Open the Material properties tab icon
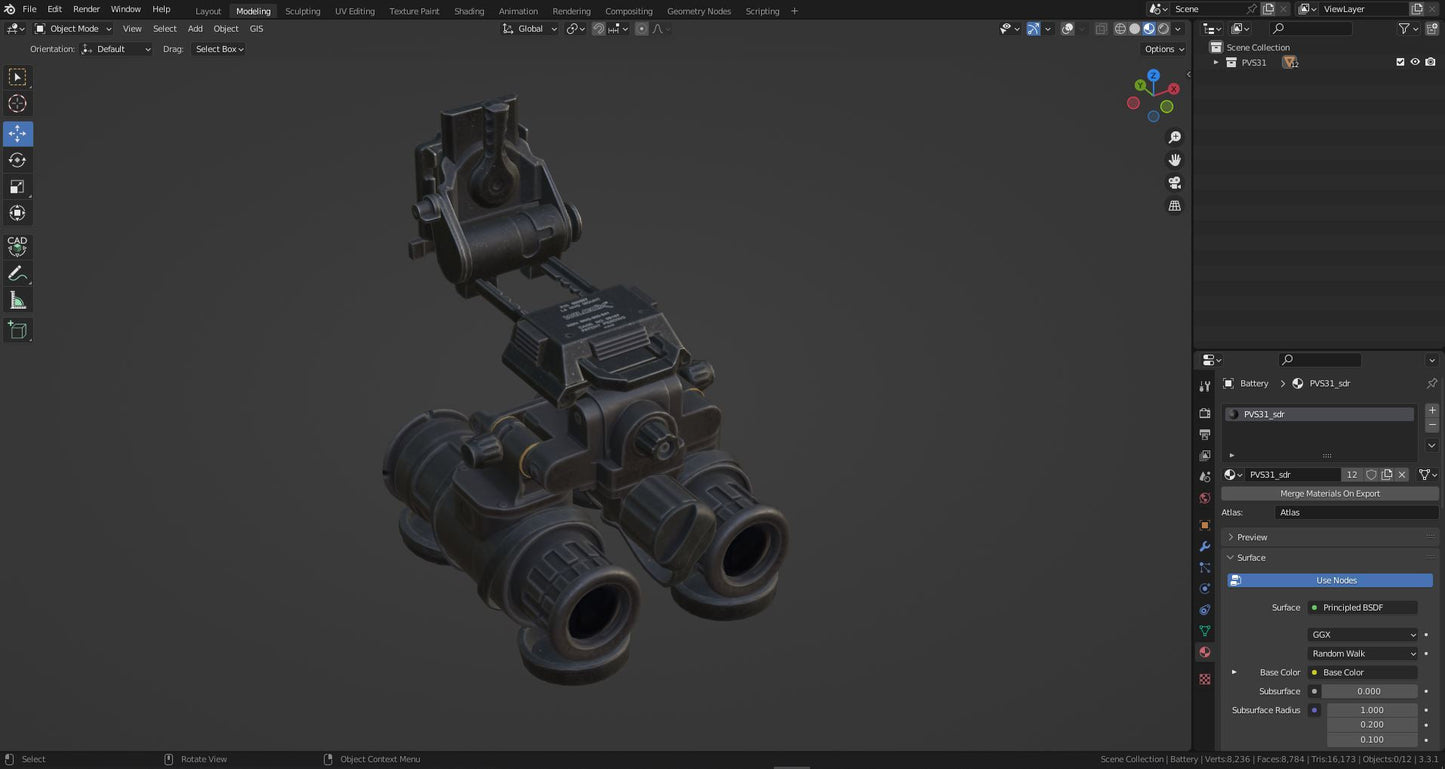Image resolution: width=1445 pixels, height=769 pixels. 1205,652
